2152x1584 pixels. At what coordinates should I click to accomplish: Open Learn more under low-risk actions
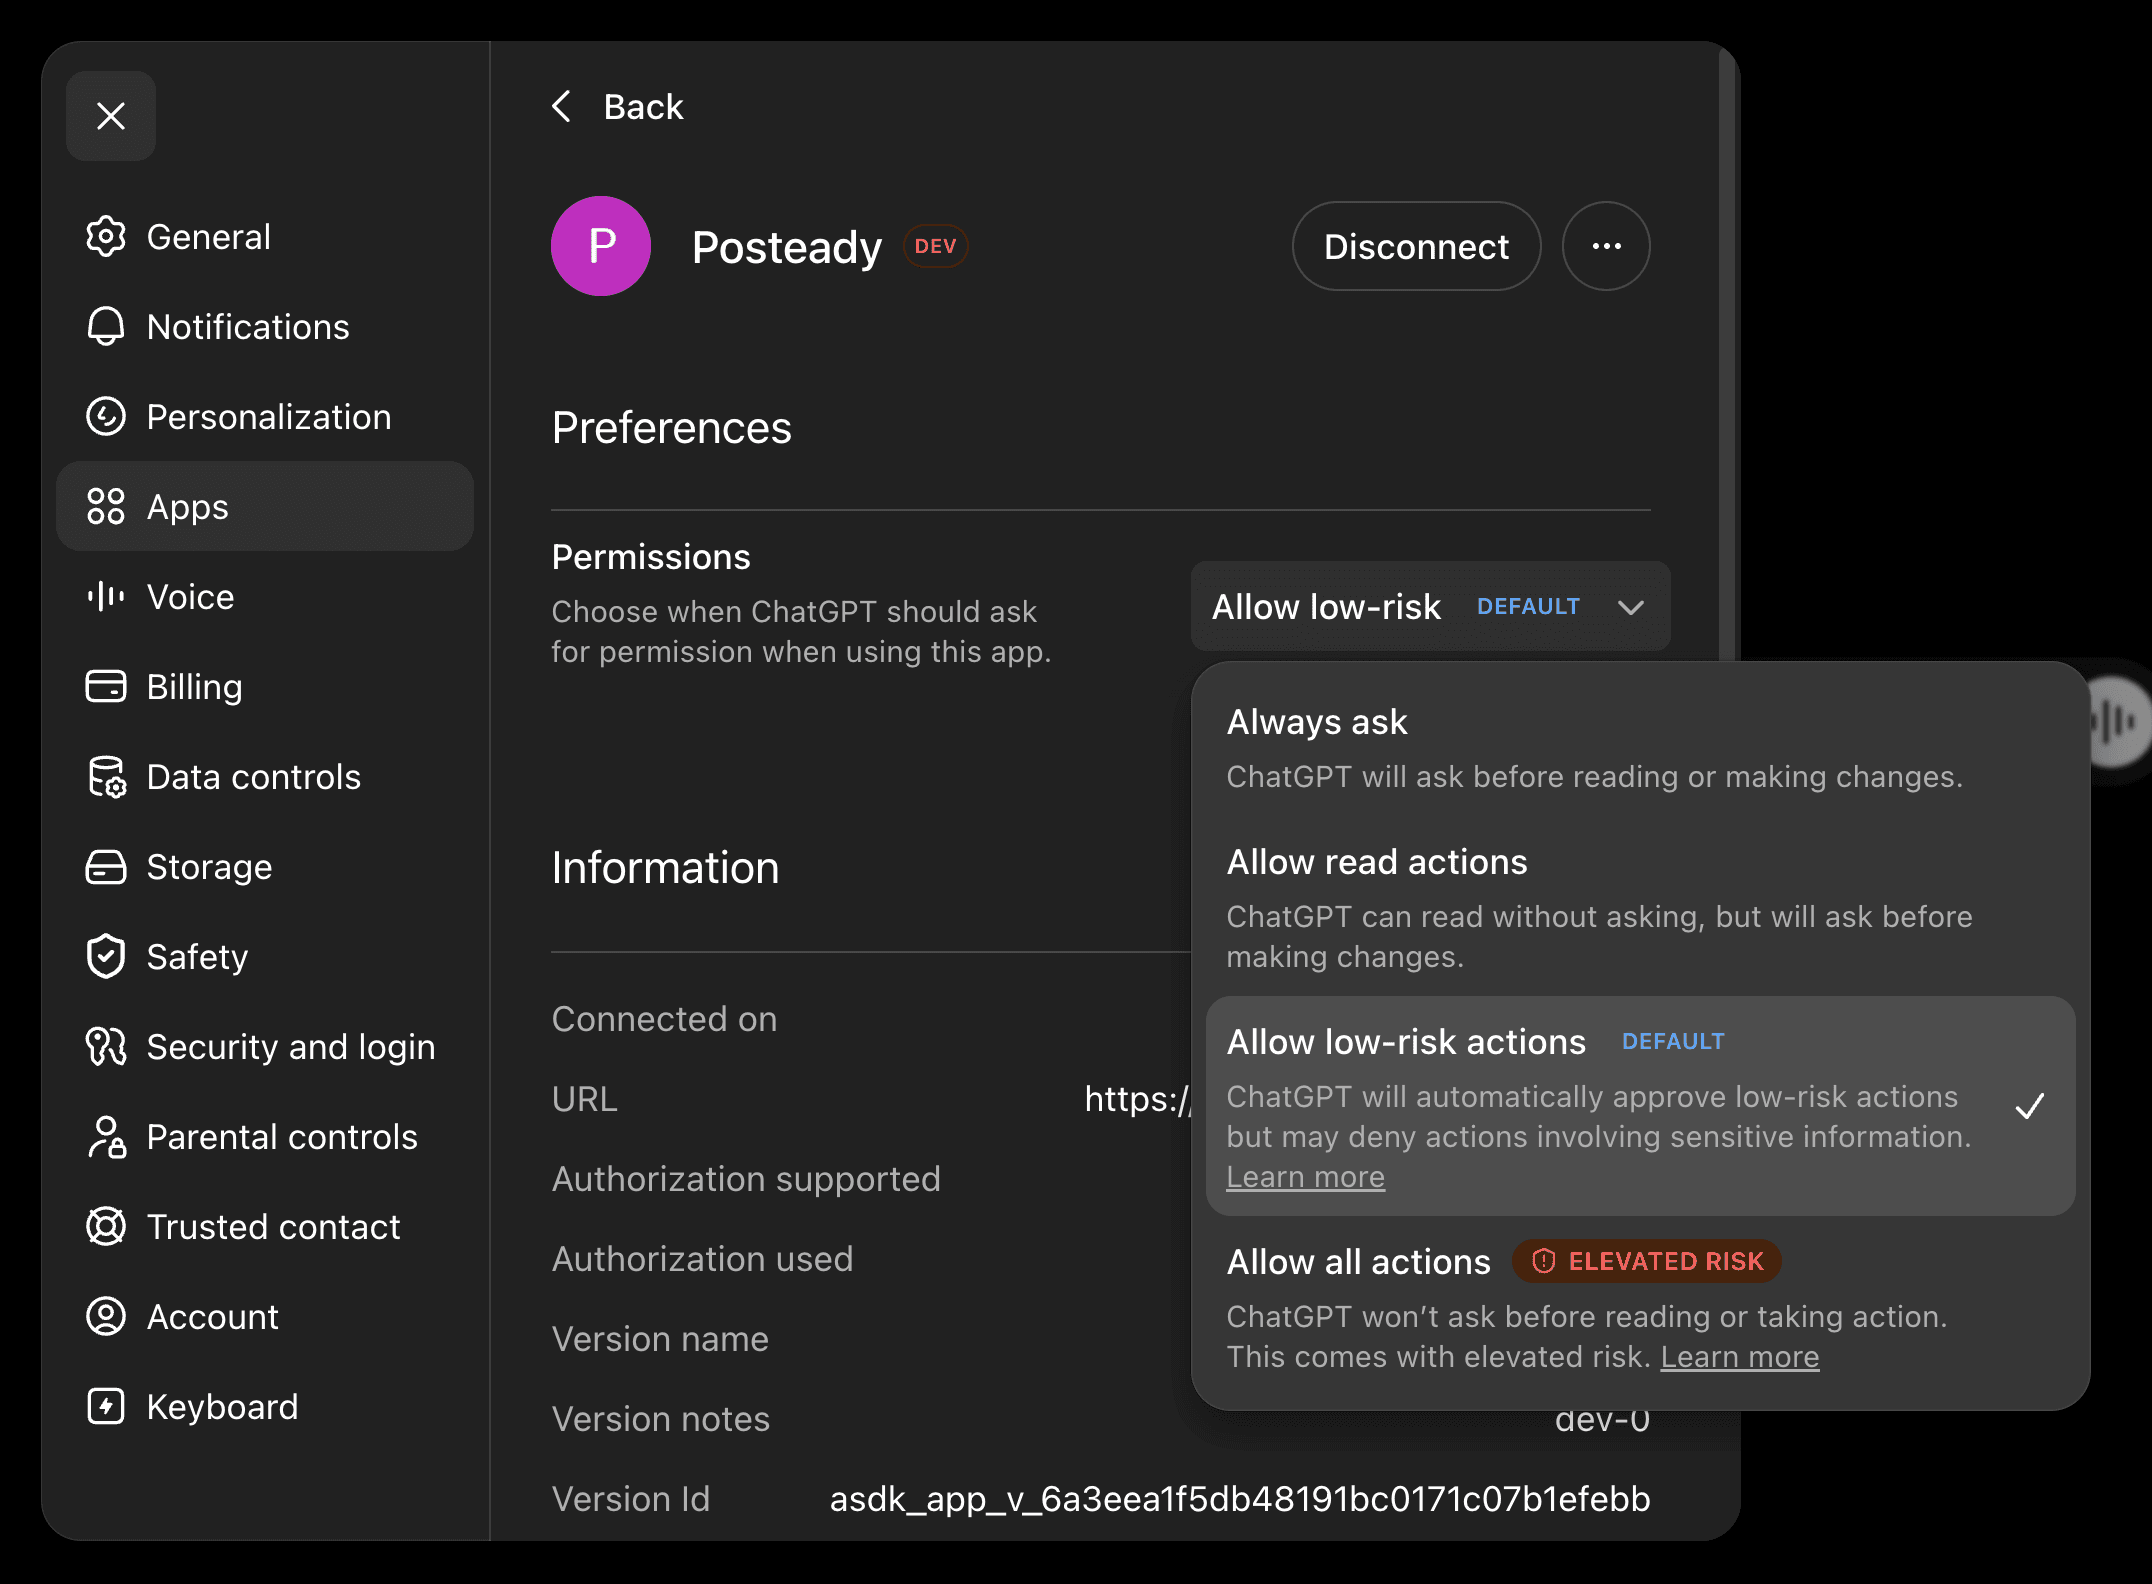[1306, 1177]
